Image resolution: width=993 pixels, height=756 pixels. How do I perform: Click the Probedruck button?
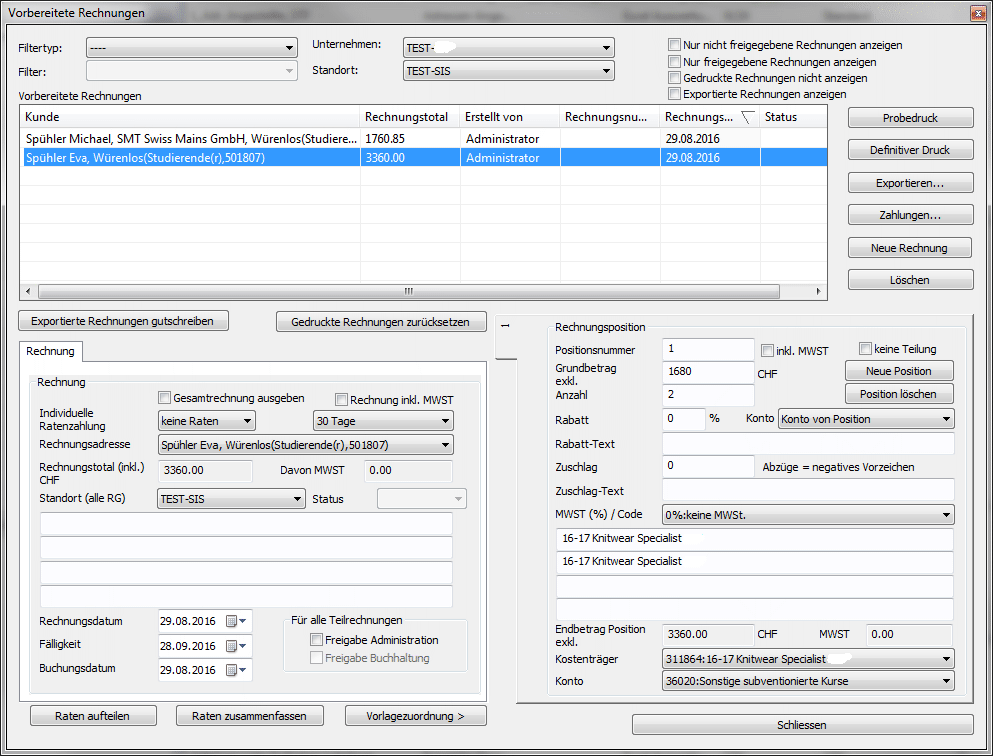pyautogui.click(x=910, y=118)
